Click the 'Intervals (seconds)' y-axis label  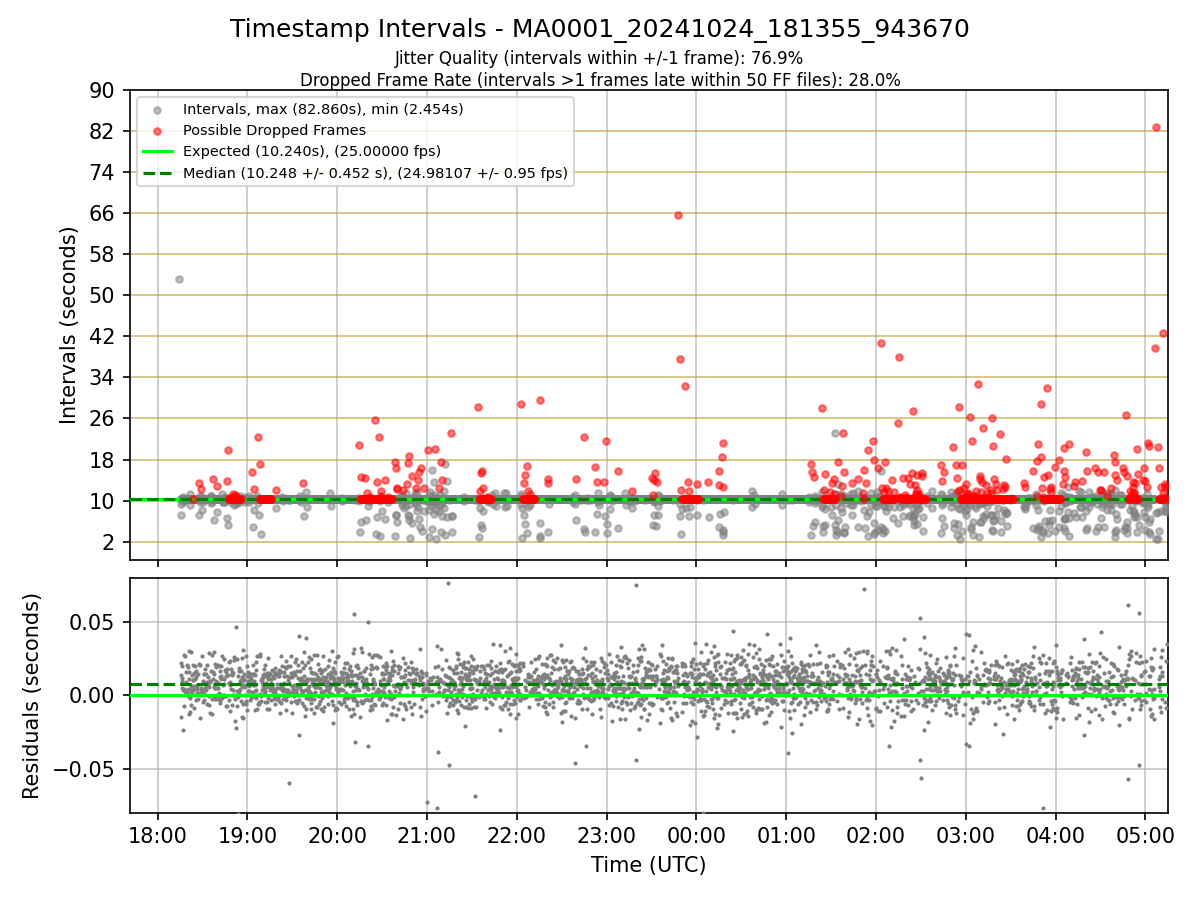tap(69, 325)
